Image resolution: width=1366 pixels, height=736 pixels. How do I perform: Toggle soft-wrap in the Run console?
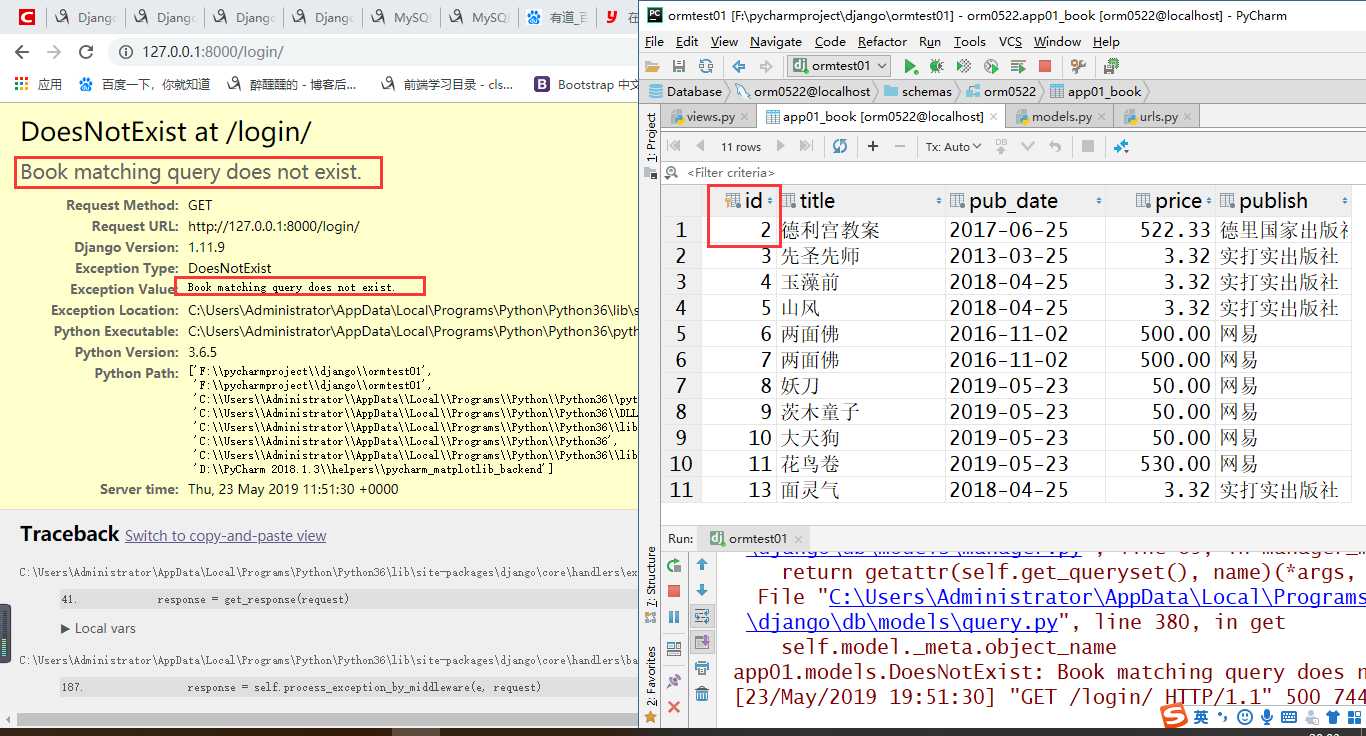pos(702,616)
